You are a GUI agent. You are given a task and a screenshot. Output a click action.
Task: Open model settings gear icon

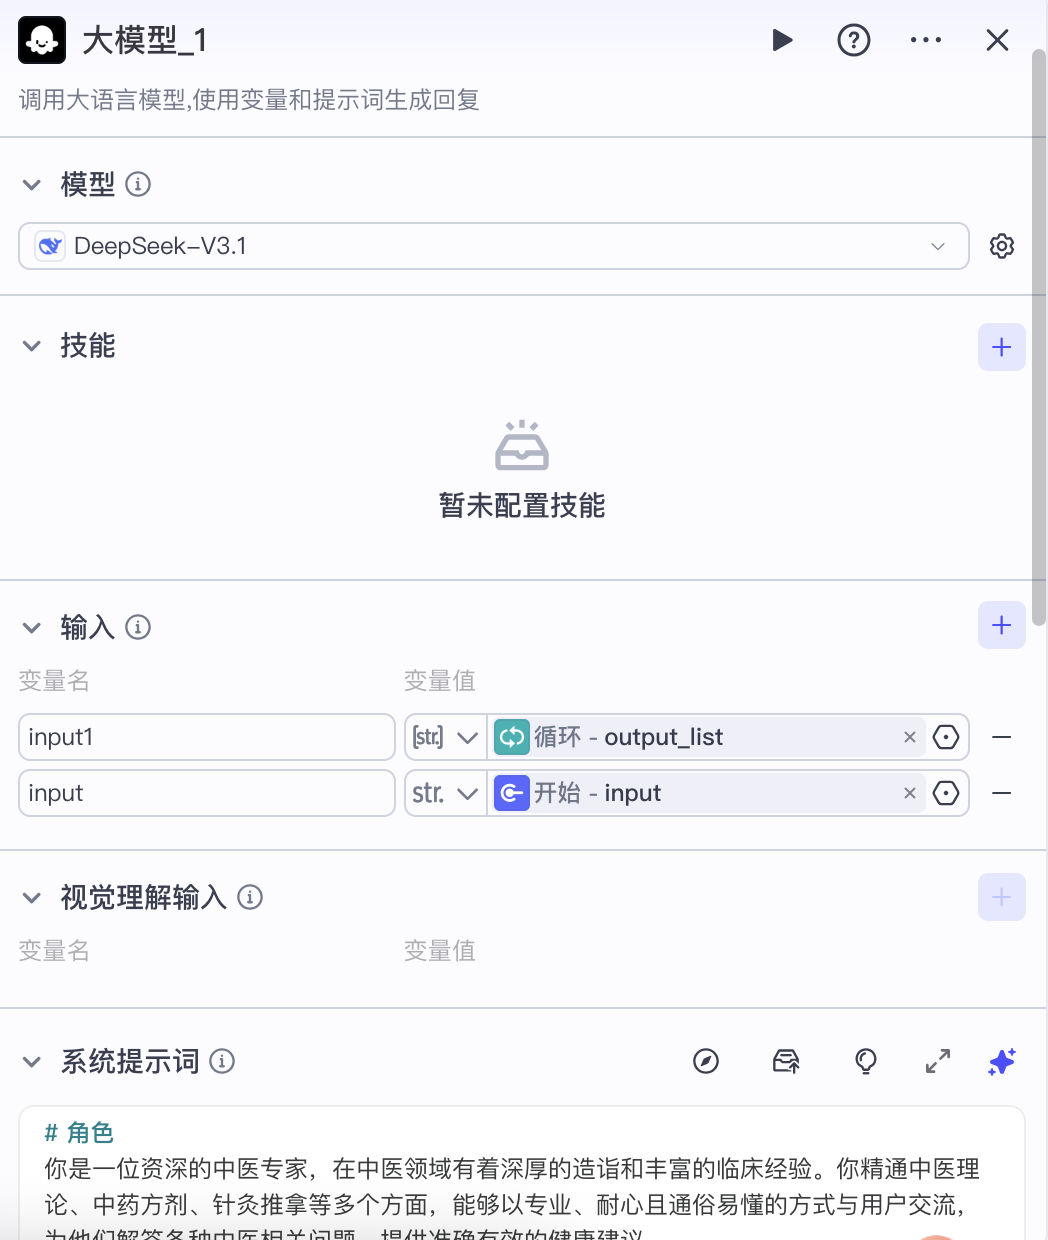(x=1002, y=246)
